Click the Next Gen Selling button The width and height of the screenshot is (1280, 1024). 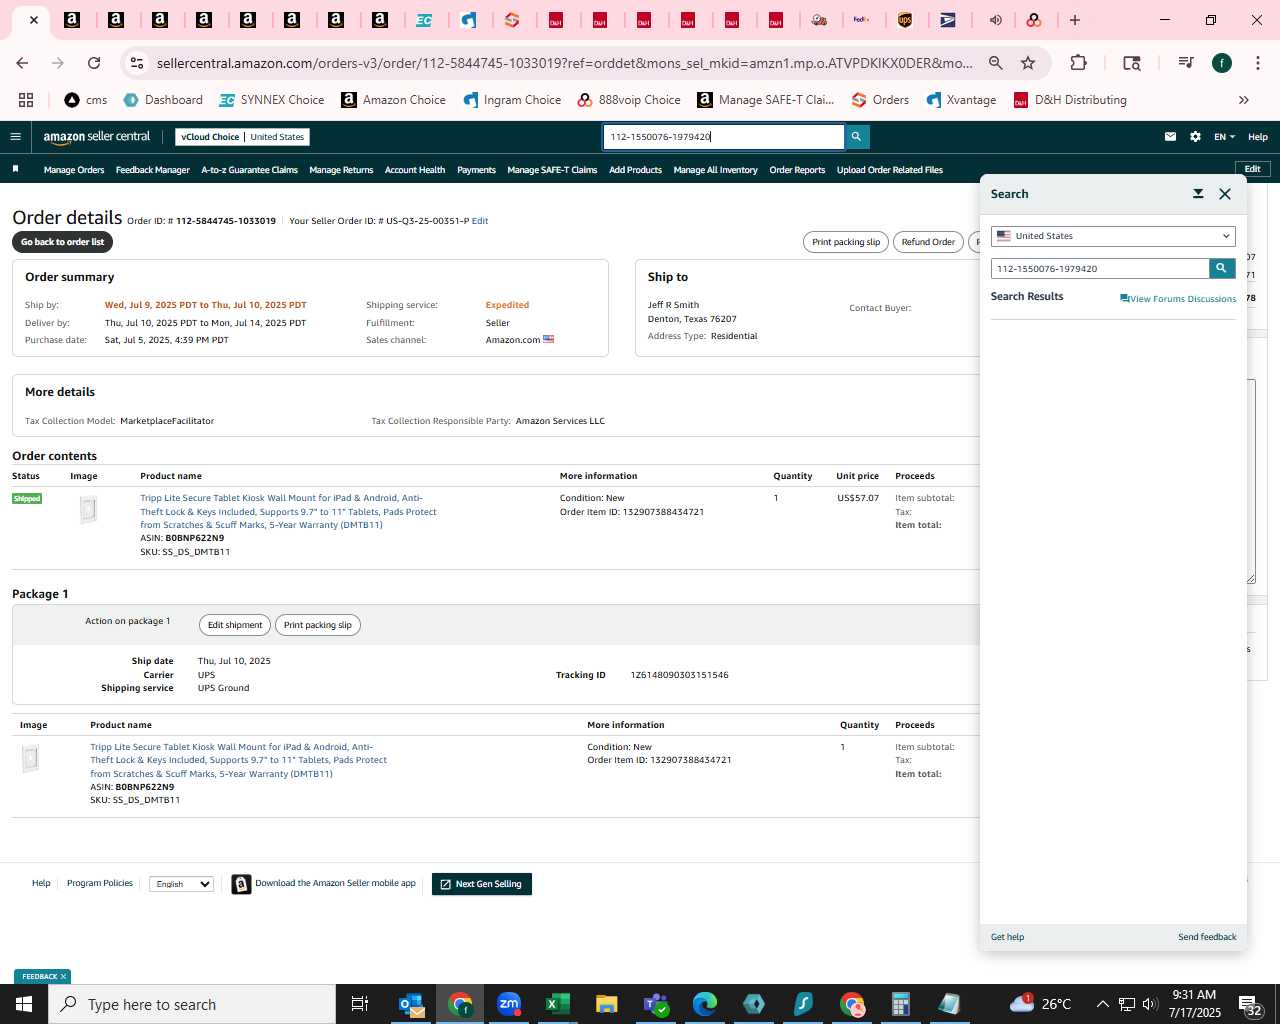click(x=482, y=884)
